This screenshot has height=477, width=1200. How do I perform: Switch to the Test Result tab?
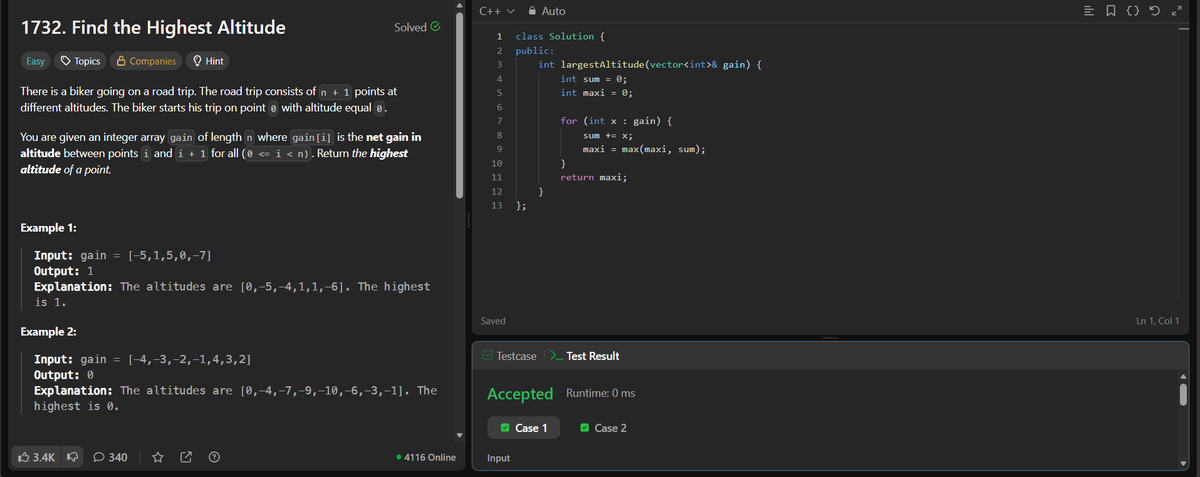pyautogui.click(x=585, y=356)
